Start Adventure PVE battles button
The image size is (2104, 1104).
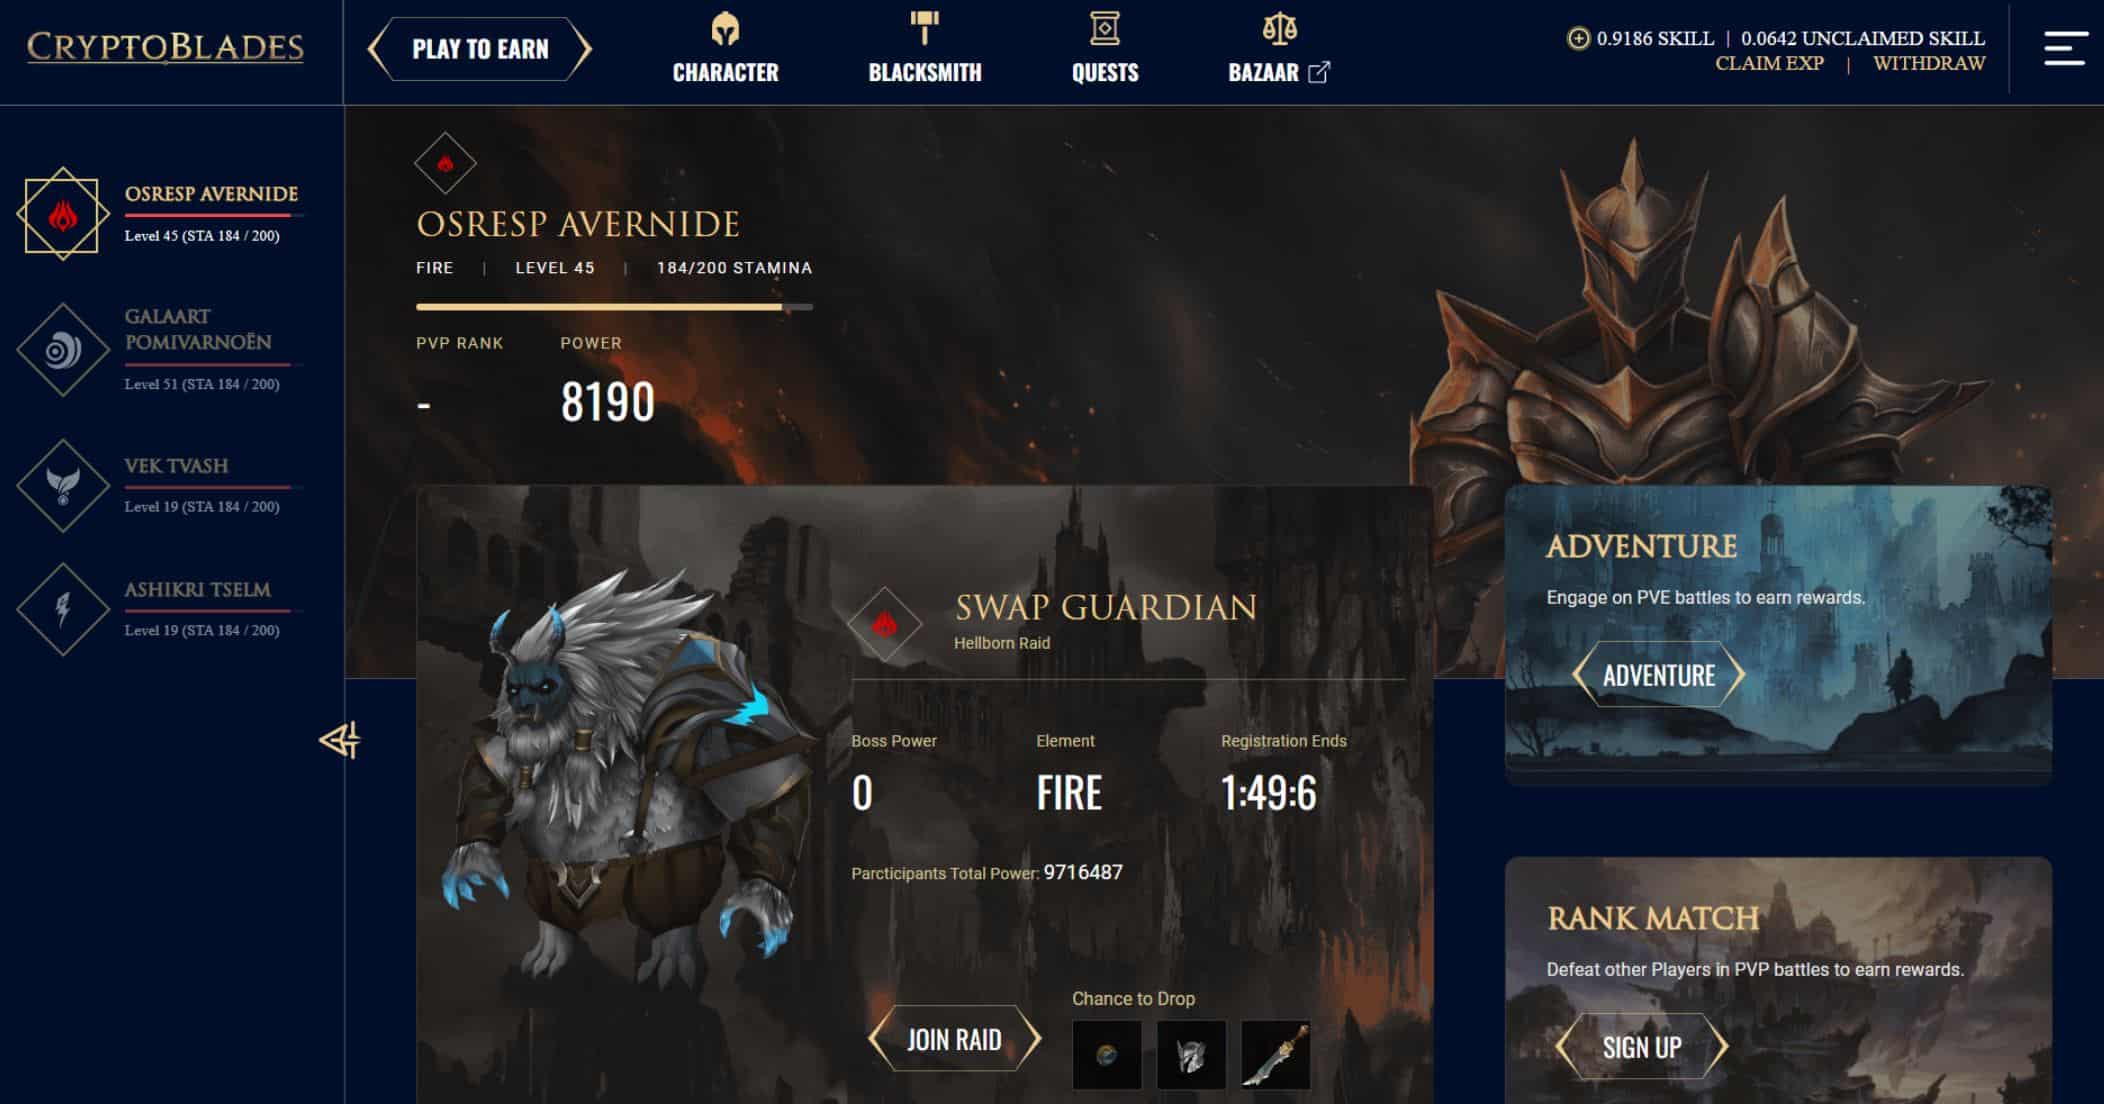click(1659, 675)
